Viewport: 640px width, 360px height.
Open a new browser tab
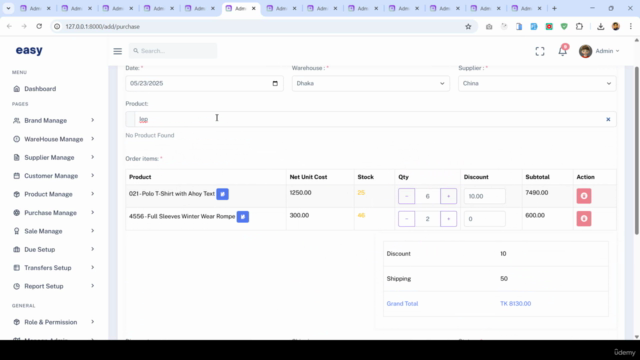[554, 8]
